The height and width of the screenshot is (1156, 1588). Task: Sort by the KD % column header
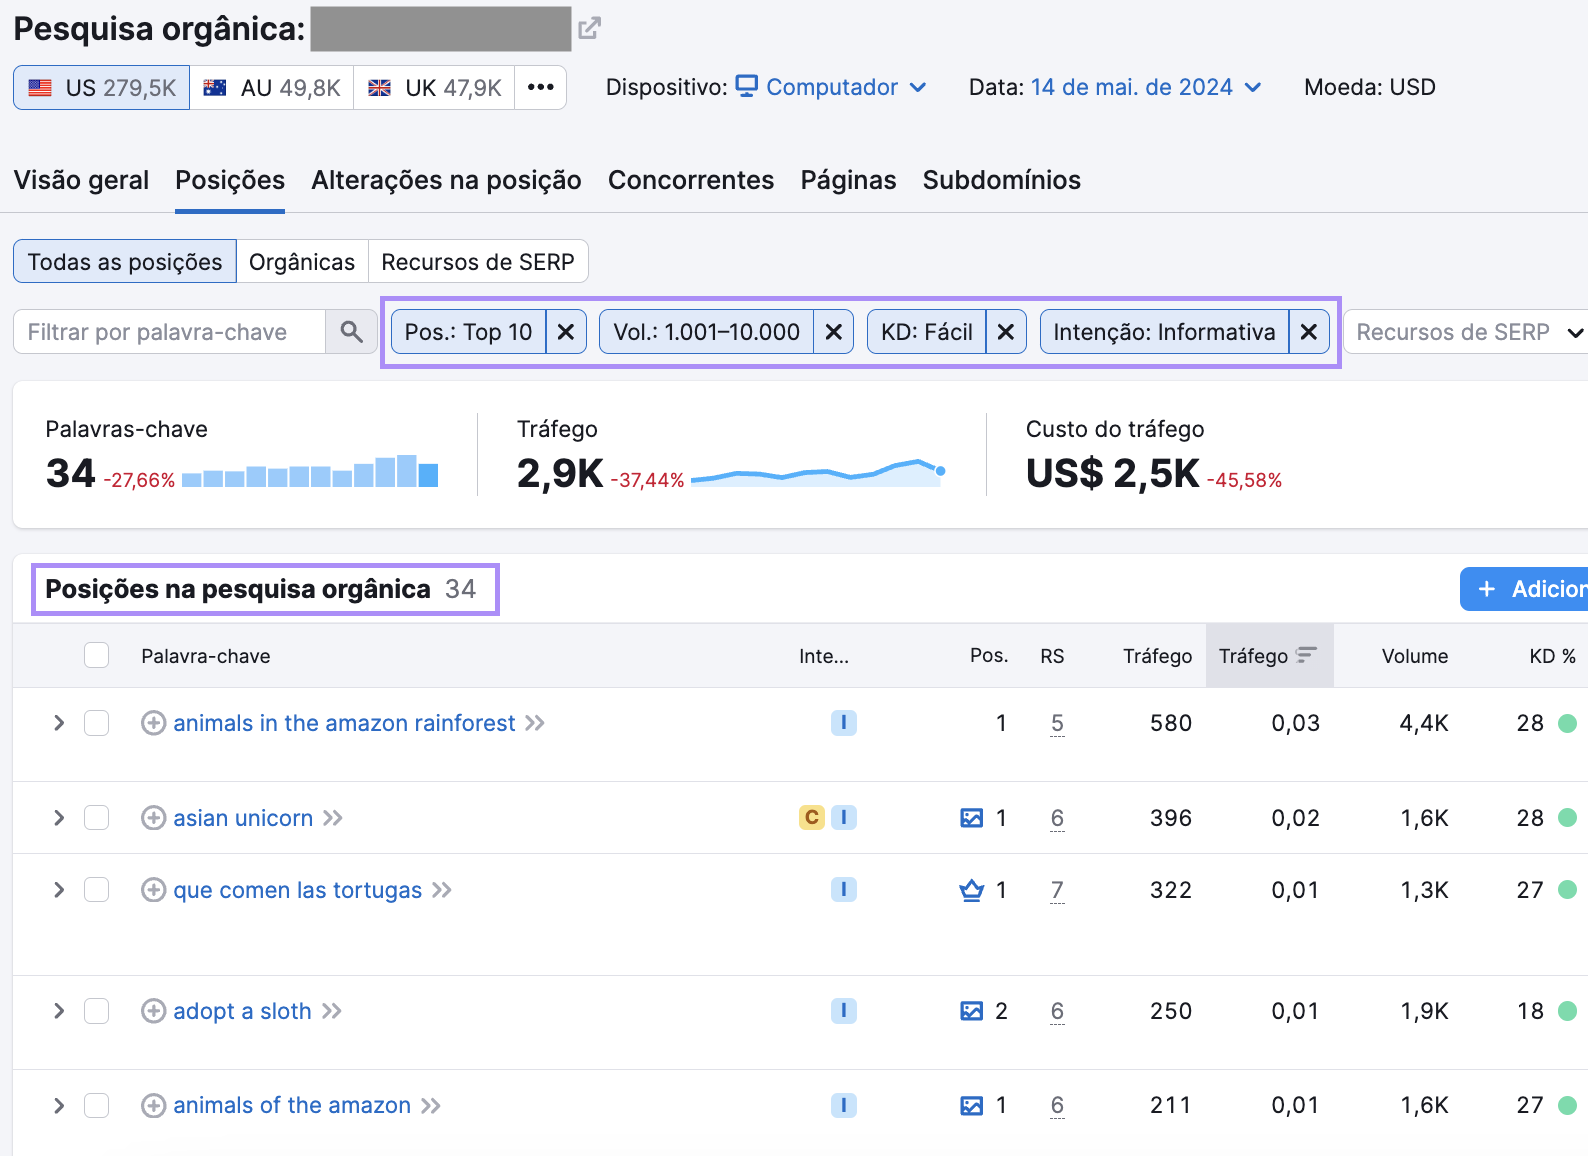[1552, 656]
